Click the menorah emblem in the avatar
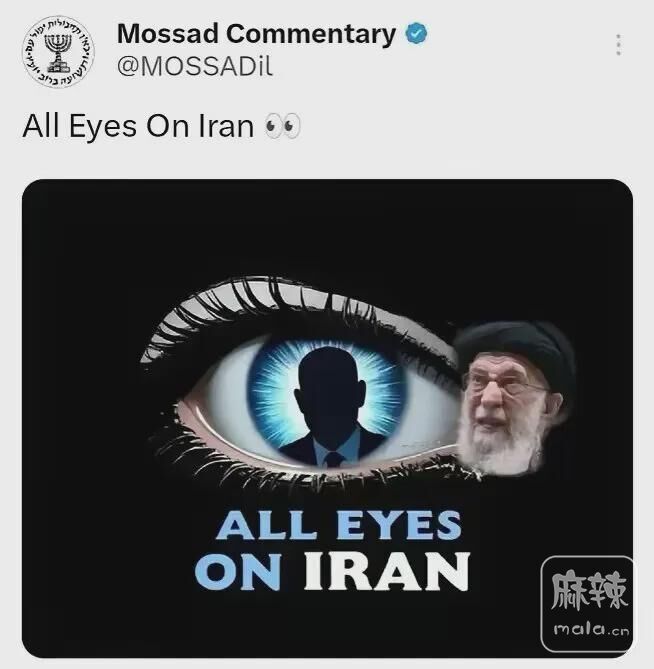This screenshot has height=669, width=654. point(58,53)
